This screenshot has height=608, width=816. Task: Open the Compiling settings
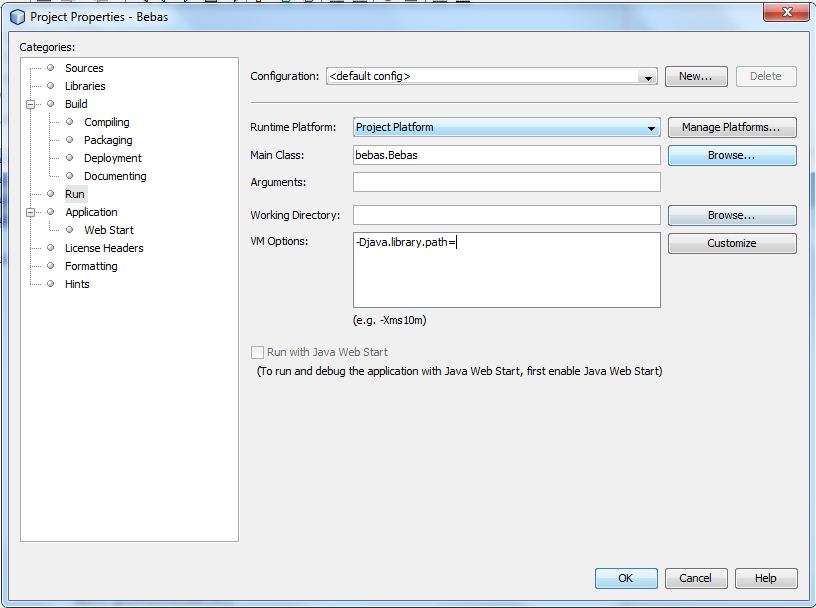pyautogui.click(x=107, y=122)
